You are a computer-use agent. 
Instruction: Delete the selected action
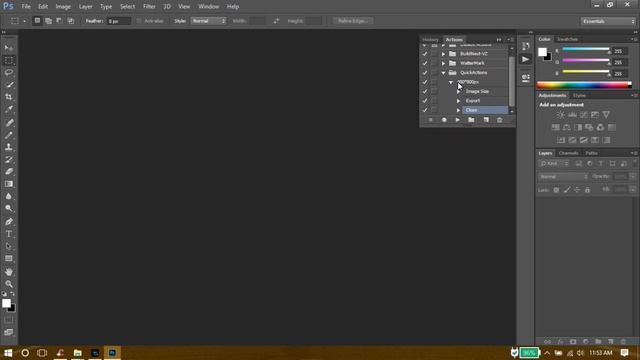[500, 120]
